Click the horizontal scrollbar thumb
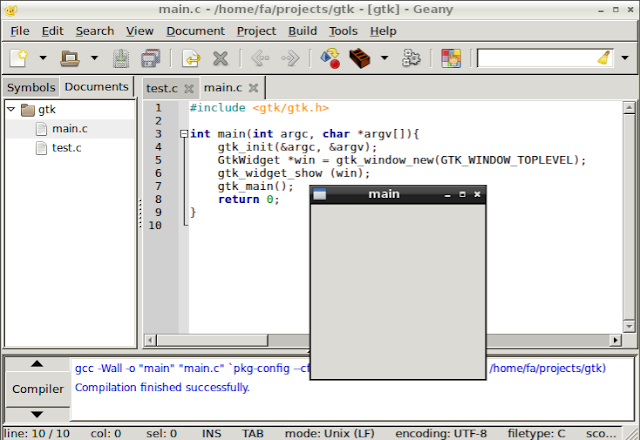The image size is (640, 440). coord(212,340)
